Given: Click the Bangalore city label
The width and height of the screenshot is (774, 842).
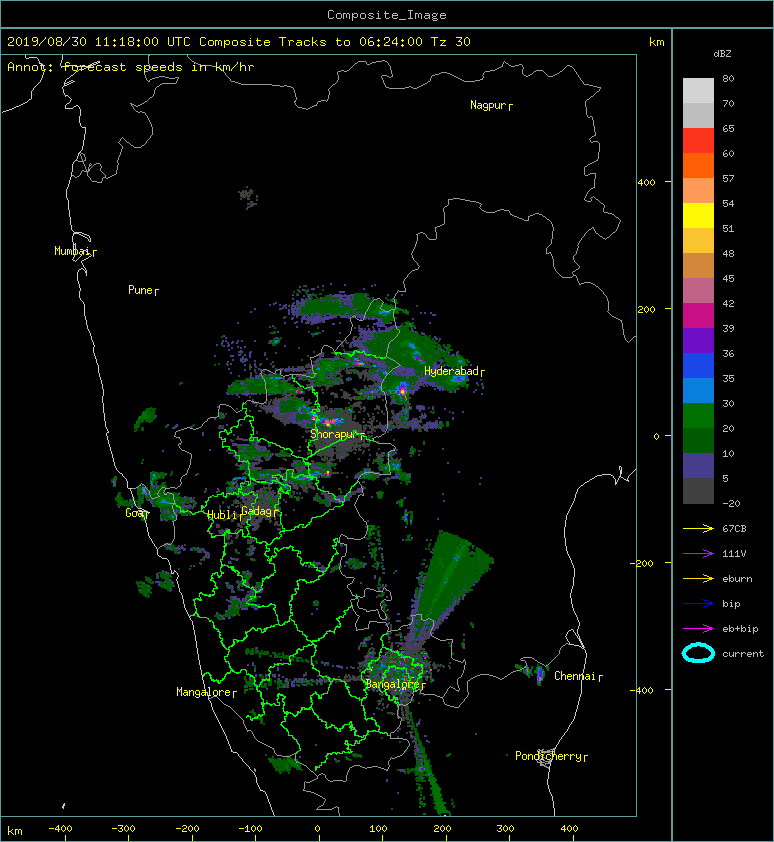Looking at the screenshot, I should coord(395,685).
